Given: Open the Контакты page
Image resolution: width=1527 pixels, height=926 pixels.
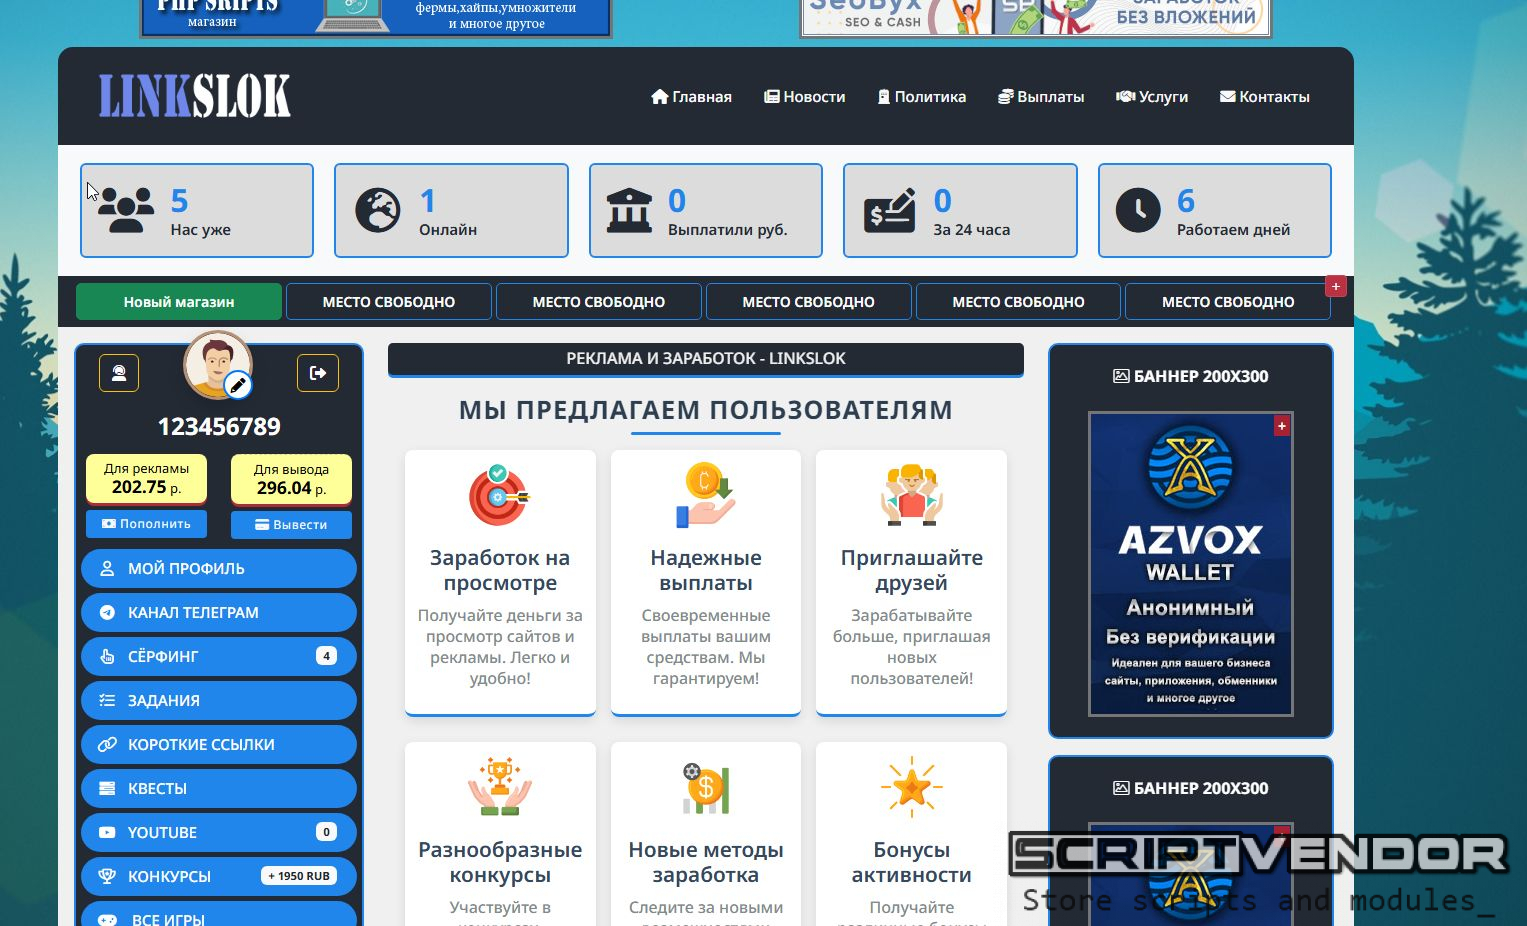Looking at the screenshot, I should [1264, 97].
